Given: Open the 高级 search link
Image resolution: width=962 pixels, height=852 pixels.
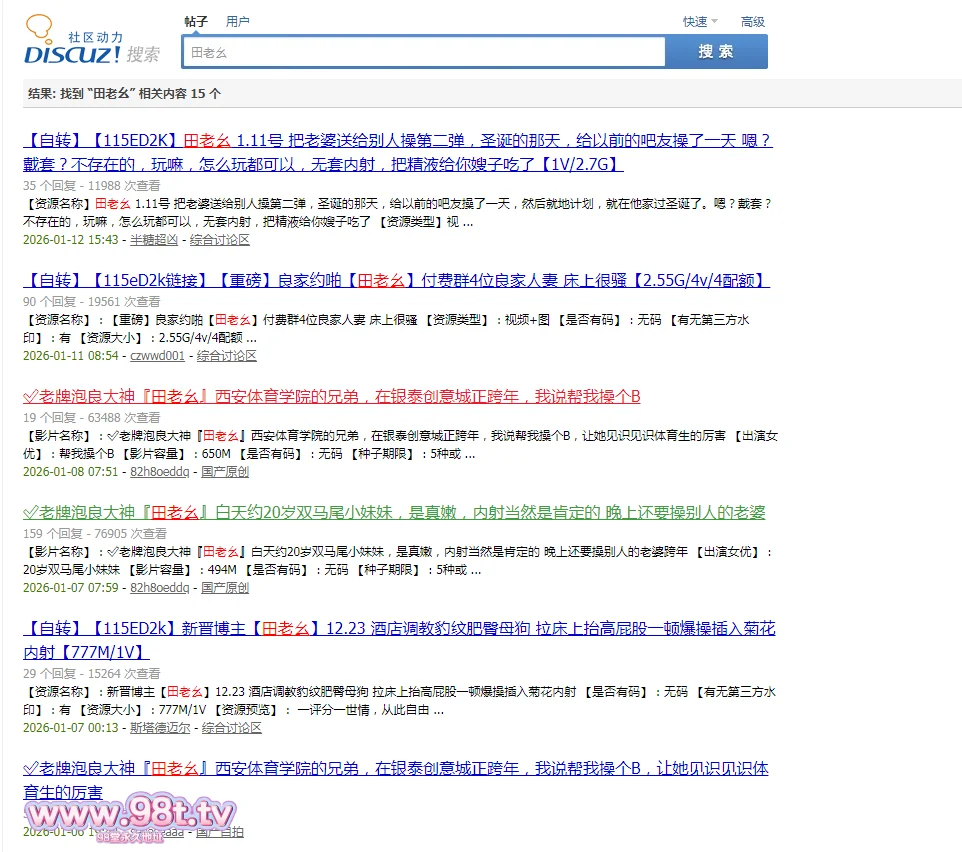Looking at the screenshot, I should 752,22.
